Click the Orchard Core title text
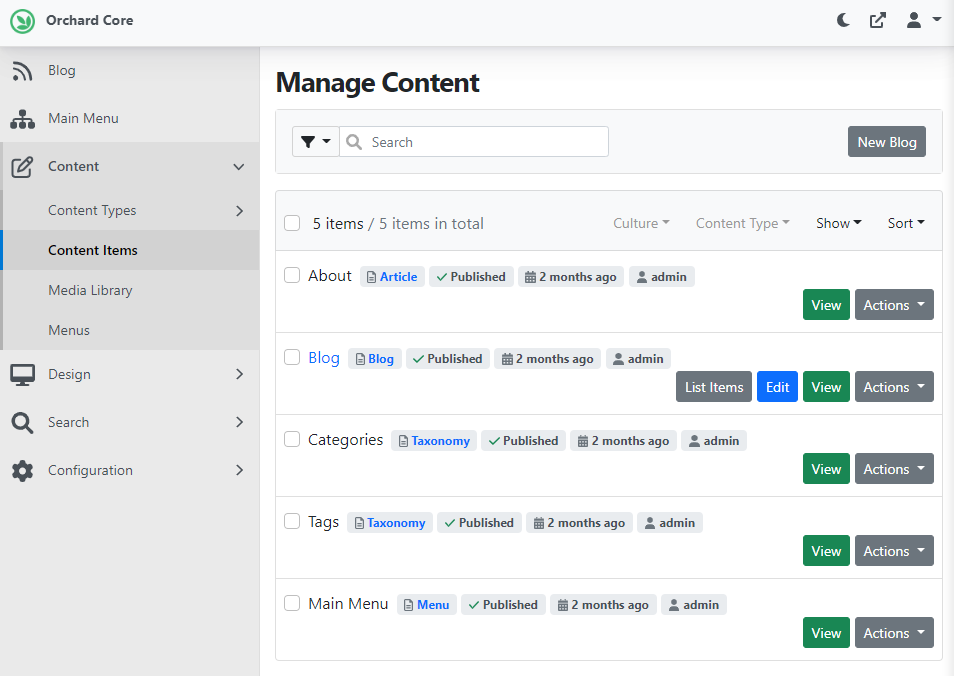954x676 pixels. pyautogui.click(x=89, y=21)
